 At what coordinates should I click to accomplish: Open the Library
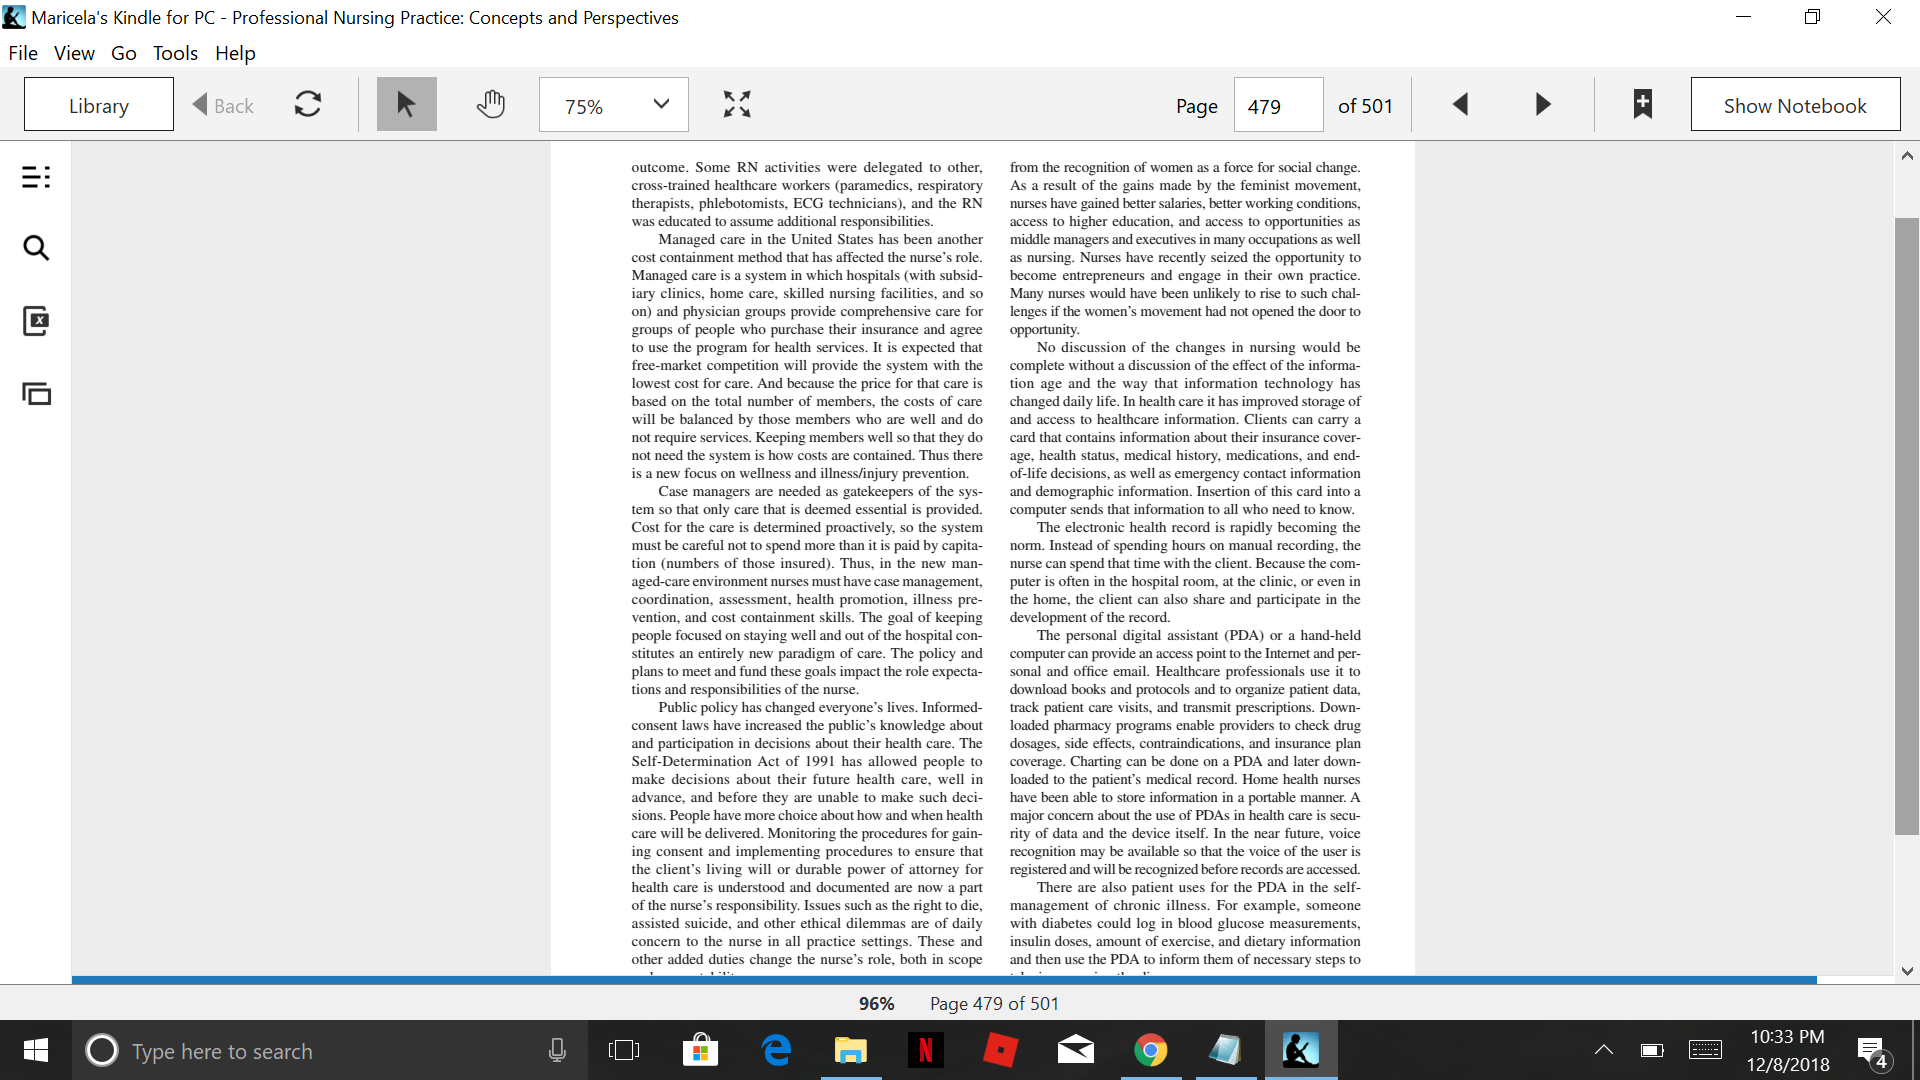pos(99,105)
